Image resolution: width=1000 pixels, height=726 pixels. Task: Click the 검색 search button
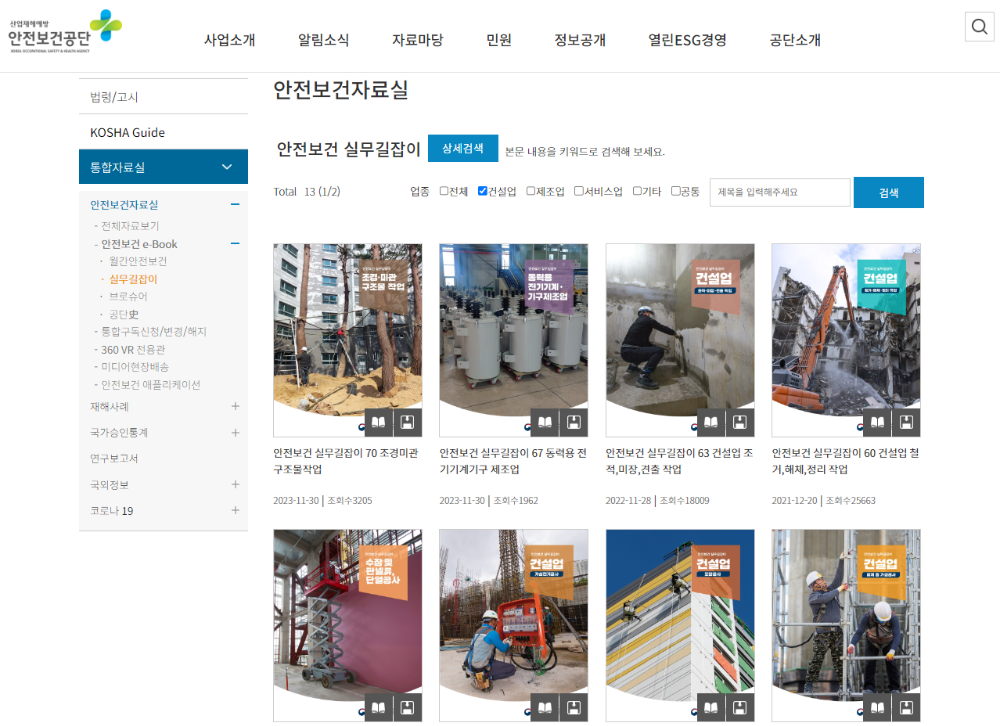point(888,192)
